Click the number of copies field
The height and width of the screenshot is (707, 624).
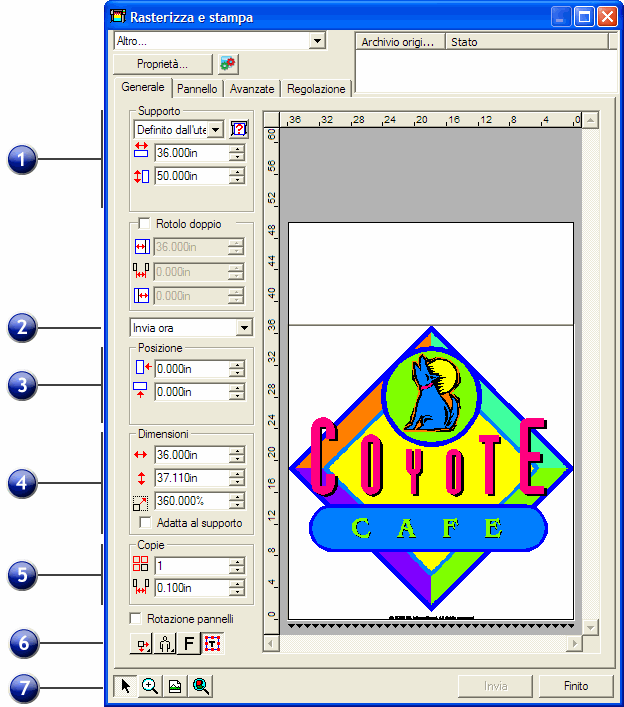(191, 565)
